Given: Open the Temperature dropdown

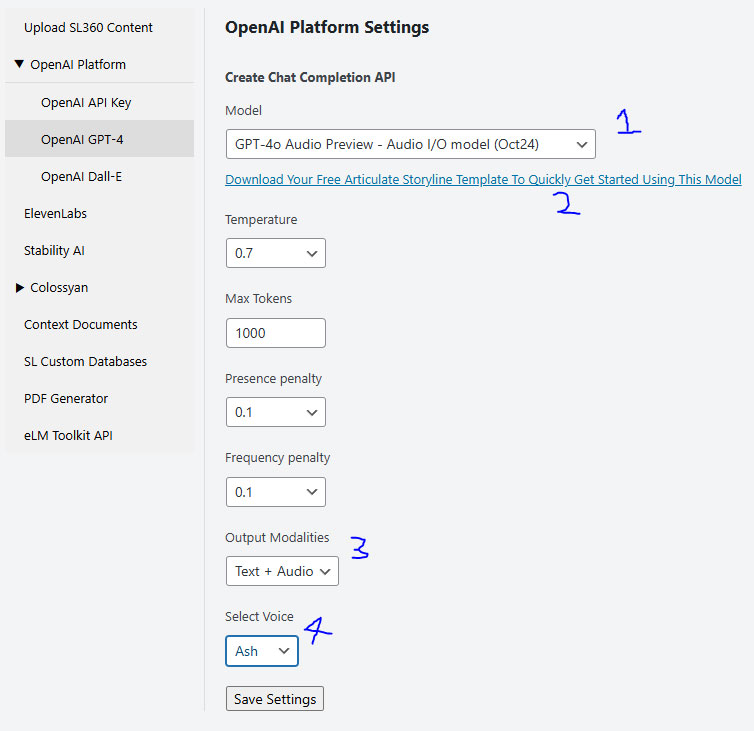Looking at the screenshot, I should pos(275,253).
